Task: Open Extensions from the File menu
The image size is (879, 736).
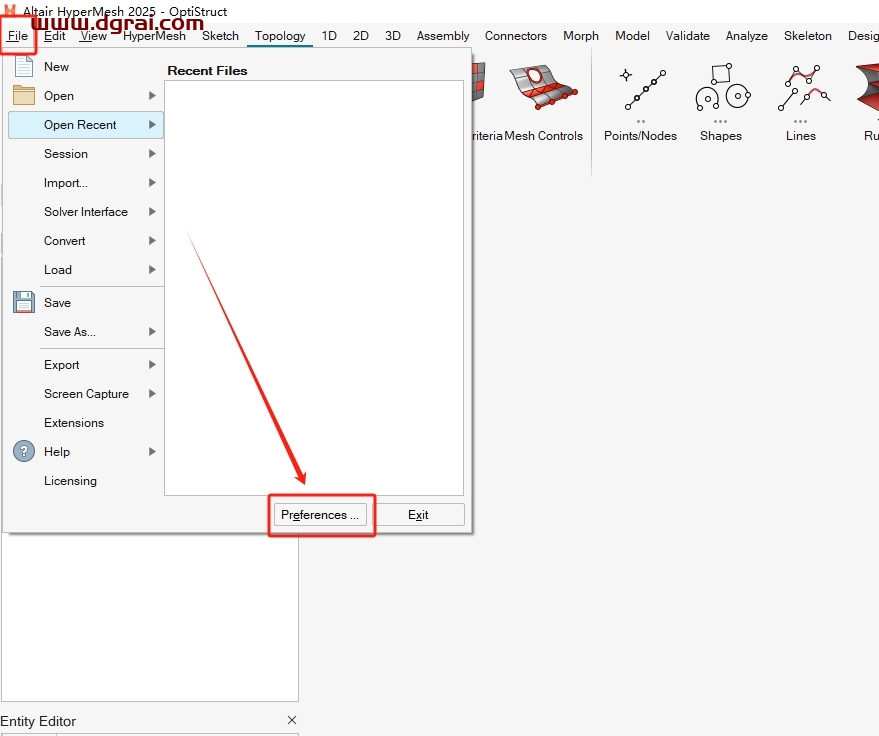Action: pos(86,423)
